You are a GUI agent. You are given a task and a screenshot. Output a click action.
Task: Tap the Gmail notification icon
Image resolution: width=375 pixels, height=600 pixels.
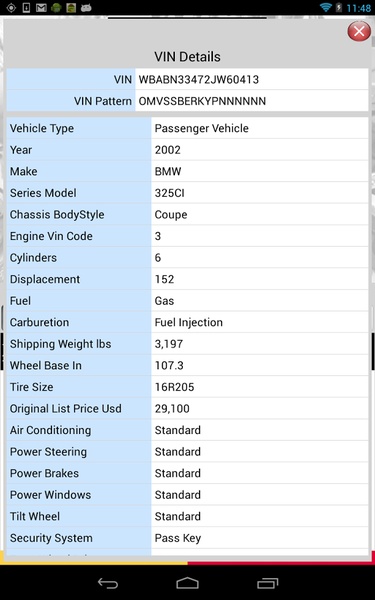[41, 8]
